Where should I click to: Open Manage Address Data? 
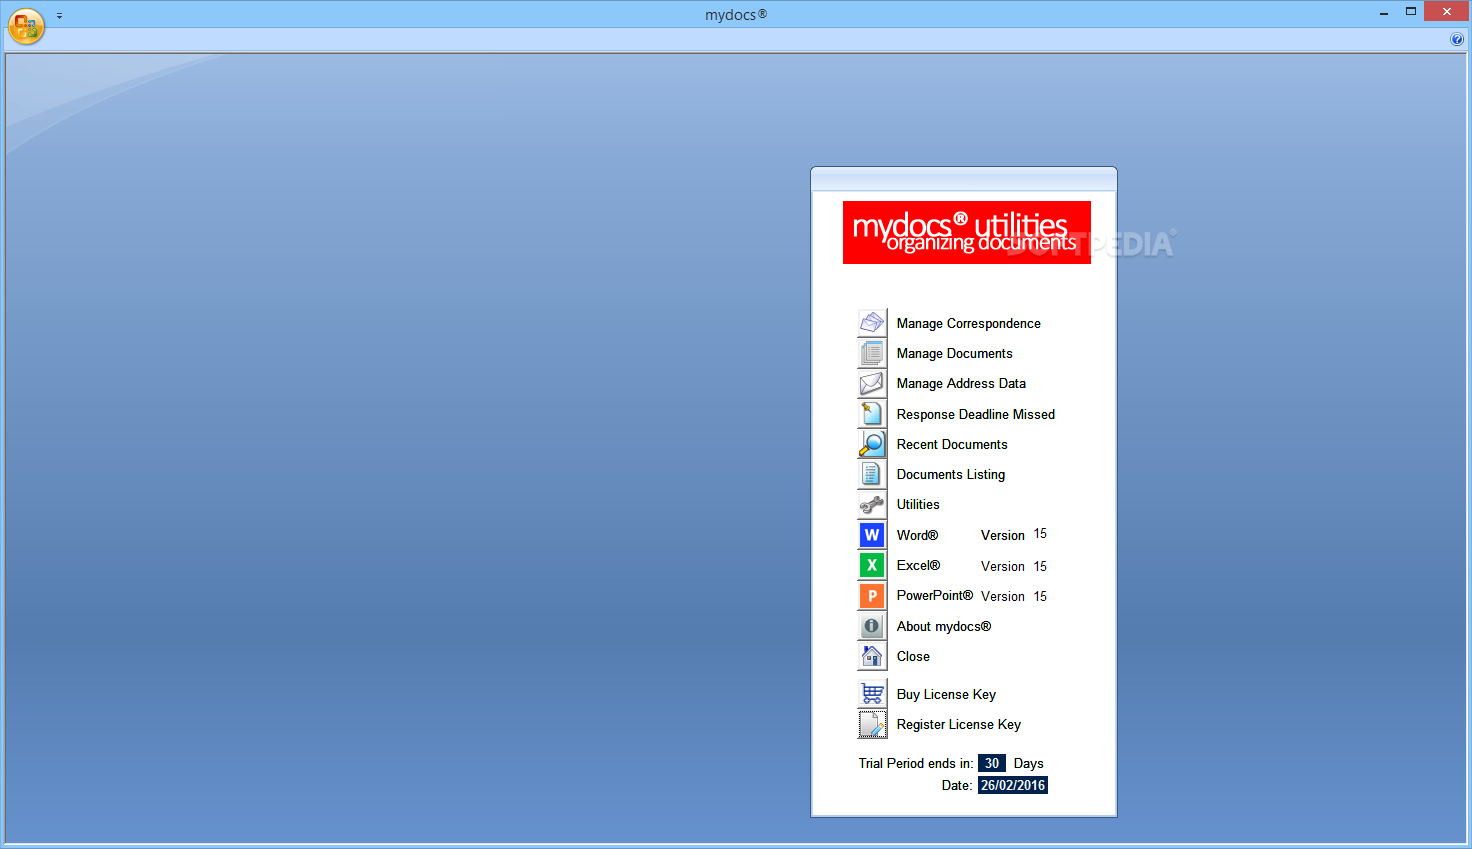961,383
